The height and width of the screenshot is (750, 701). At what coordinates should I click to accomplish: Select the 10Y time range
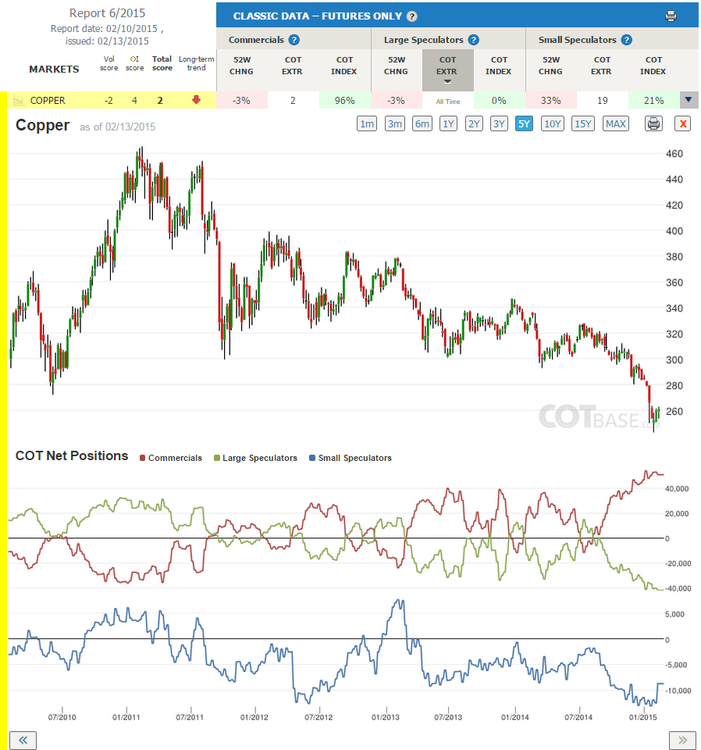pyautogui.click(x=552, y=124)
